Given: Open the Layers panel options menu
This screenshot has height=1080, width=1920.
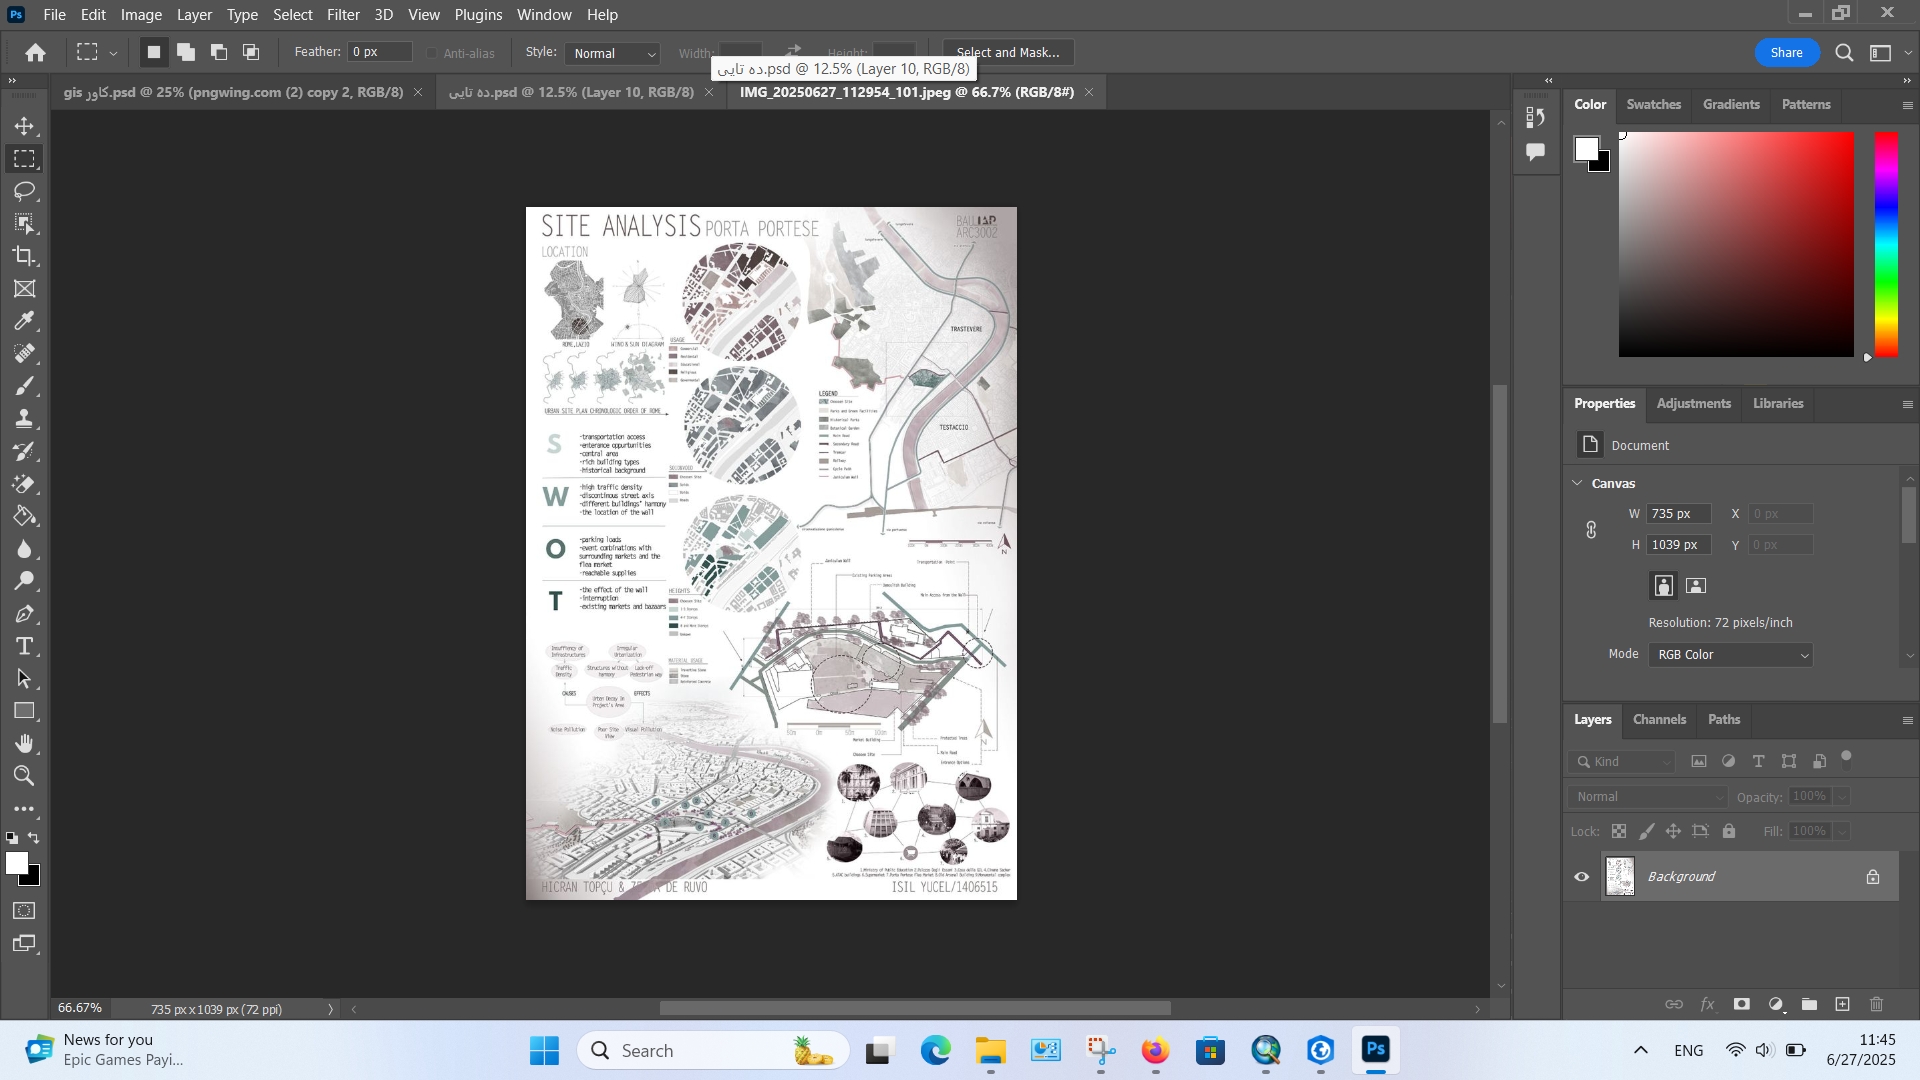Looking at the screenshot, I should tap(1907, 720).
